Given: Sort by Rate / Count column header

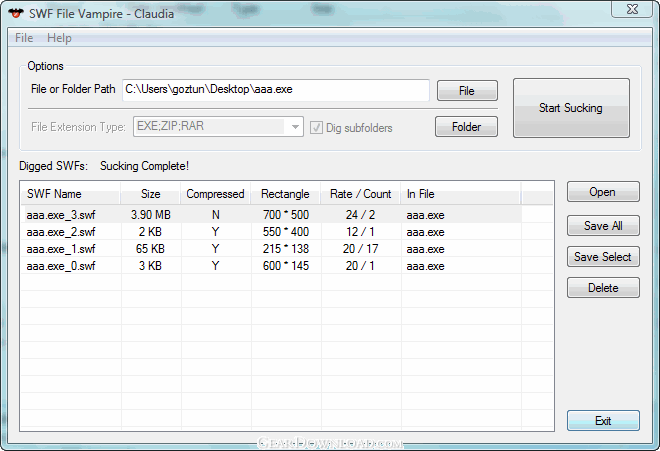Looking at the screenshot, I should [361, 194].
